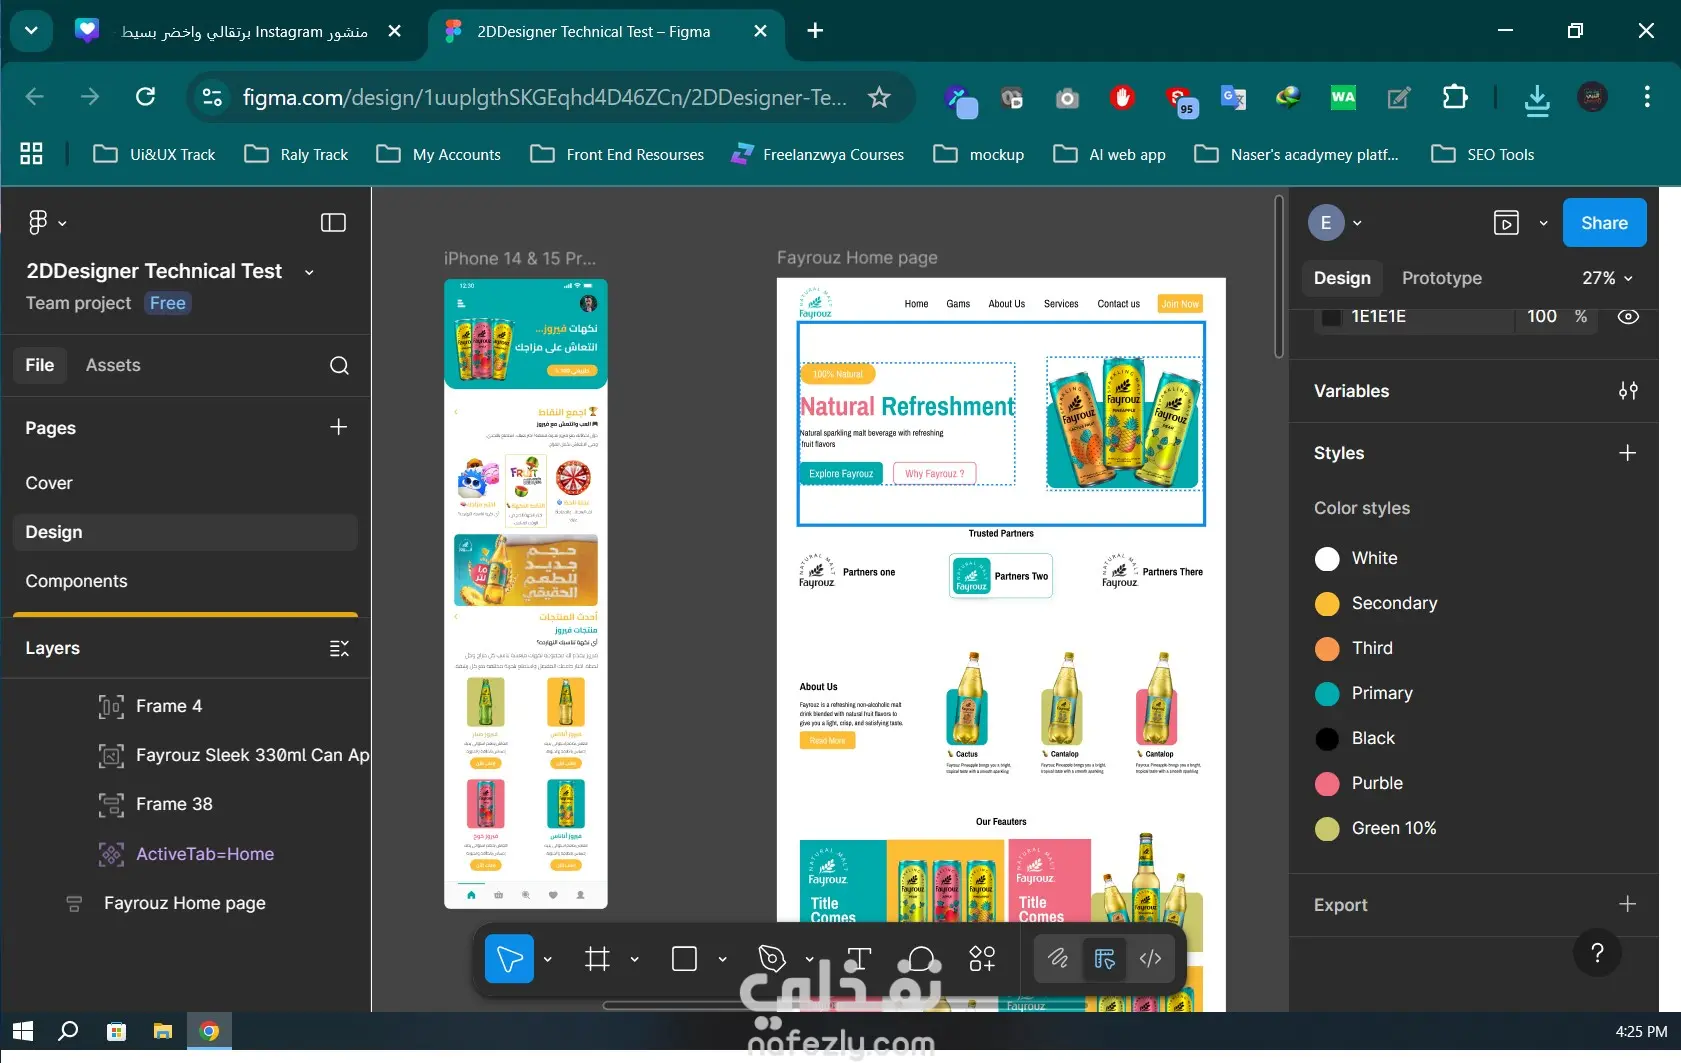Switch to the Instagram browser tab
The height and width of the screenshot is (1063, 1681).
tap(241, 31)
